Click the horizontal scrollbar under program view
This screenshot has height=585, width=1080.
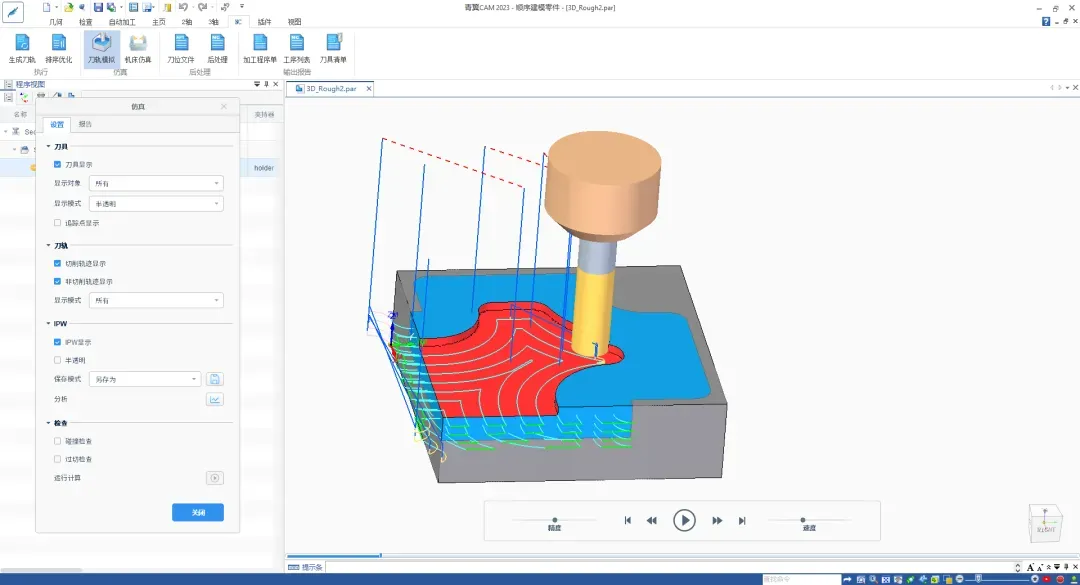(41, 570)
